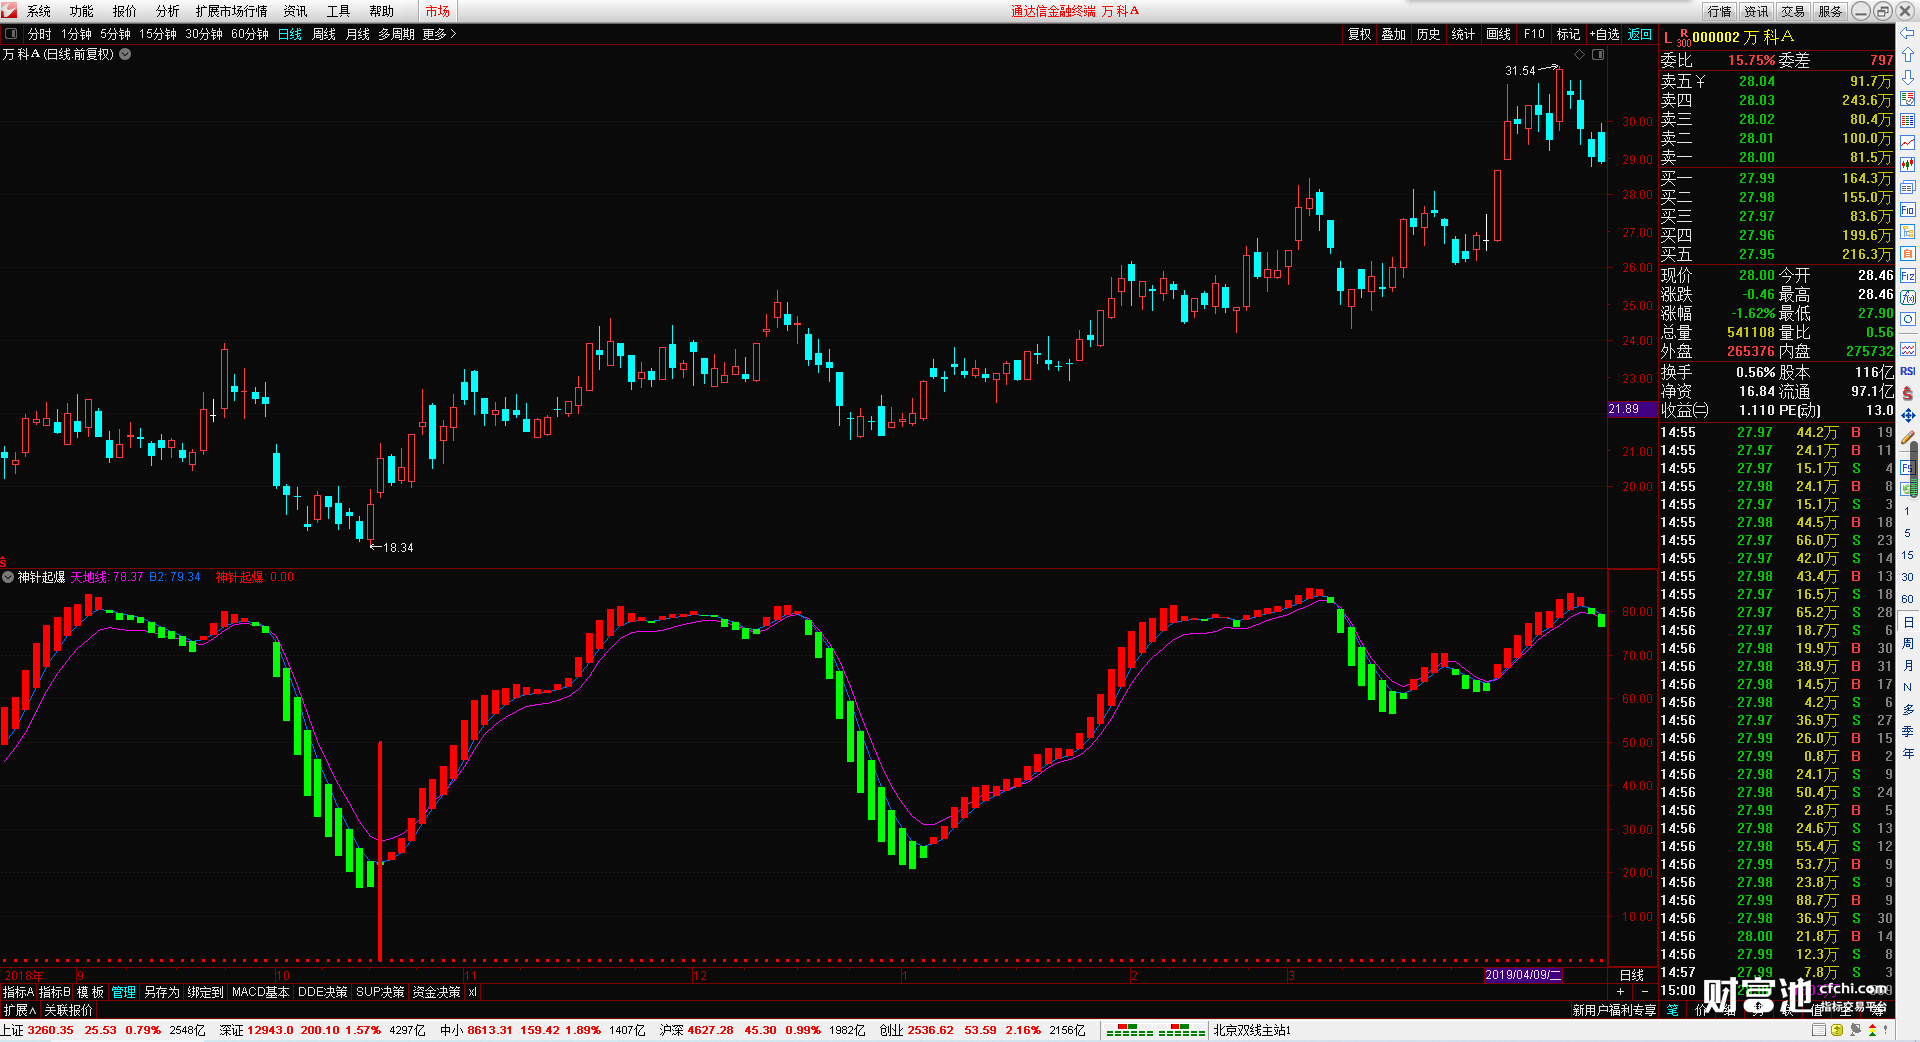Click the grey circle icon next to 神针起爆

coord(8,577)
